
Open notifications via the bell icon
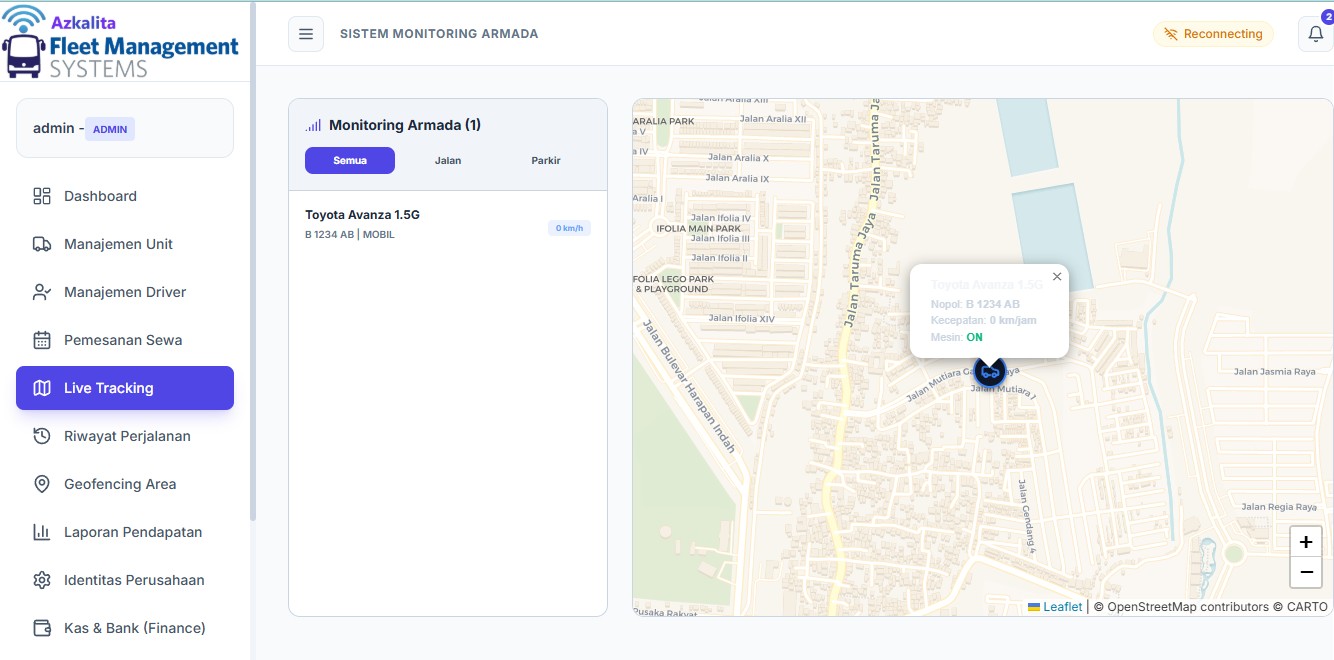pyautogui.click(x=1315, y=34)
